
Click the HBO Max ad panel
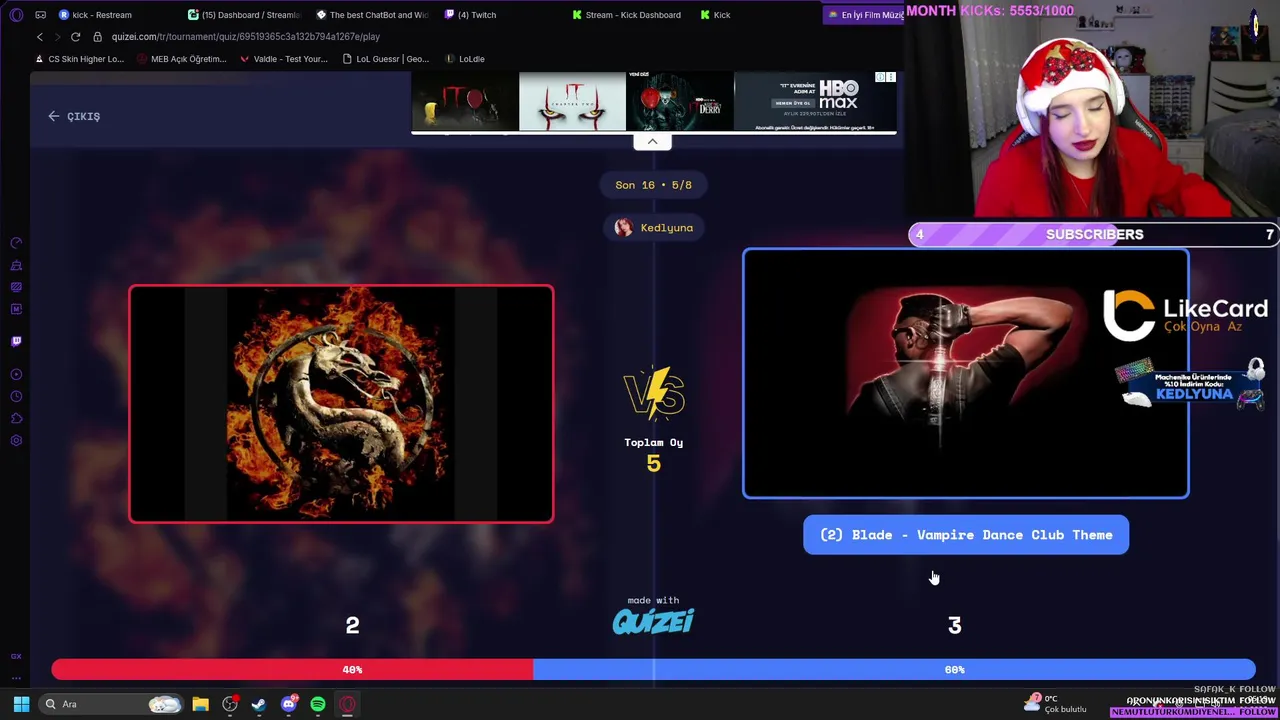point(814,102)
